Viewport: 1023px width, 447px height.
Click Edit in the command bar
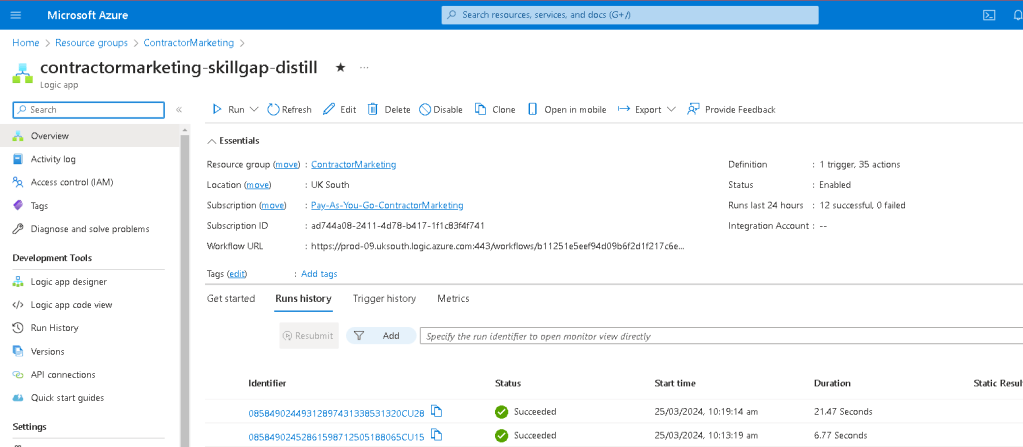tap(340, 110)
